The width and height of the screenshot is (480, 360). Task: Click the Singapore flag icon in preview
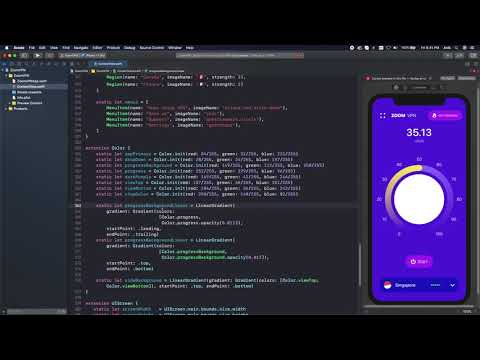pos(387,285)
